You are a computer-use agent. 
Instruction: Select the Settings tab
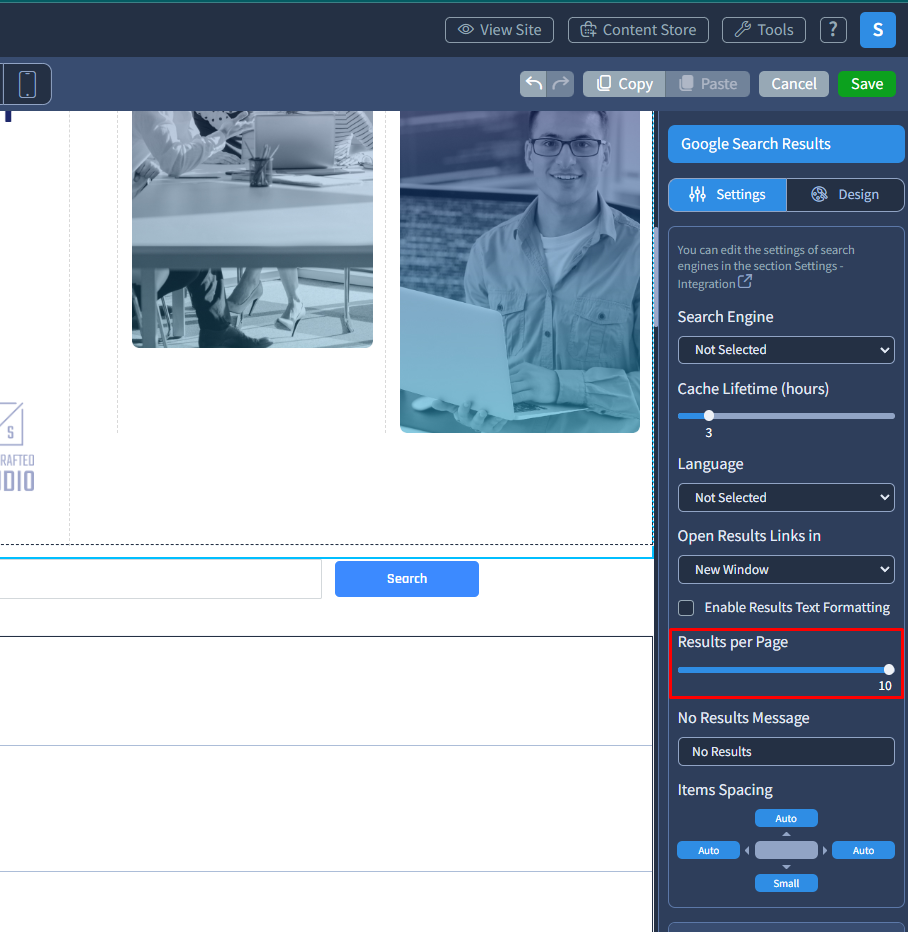pos(727,195)
